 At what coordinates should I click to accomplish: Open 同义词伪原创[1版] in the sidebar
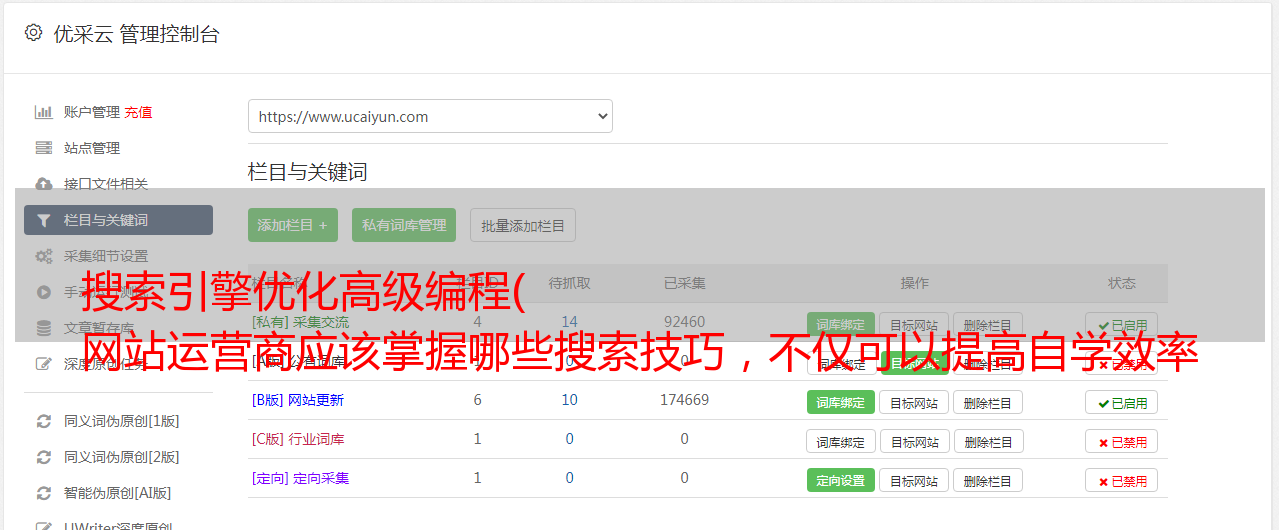(x=122, y=421)
